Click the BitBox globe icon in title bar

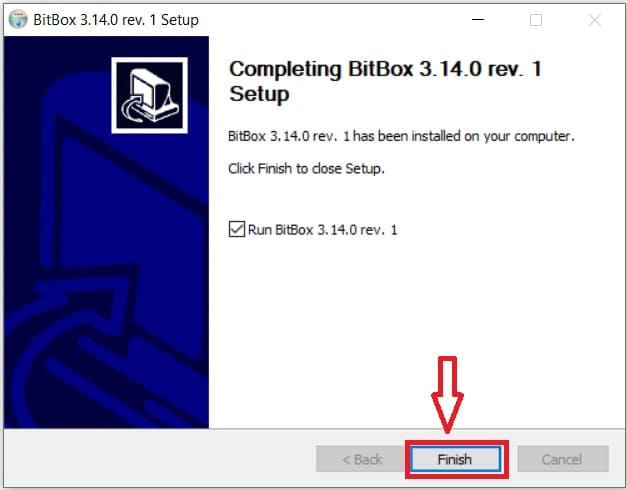pos(18,19)
